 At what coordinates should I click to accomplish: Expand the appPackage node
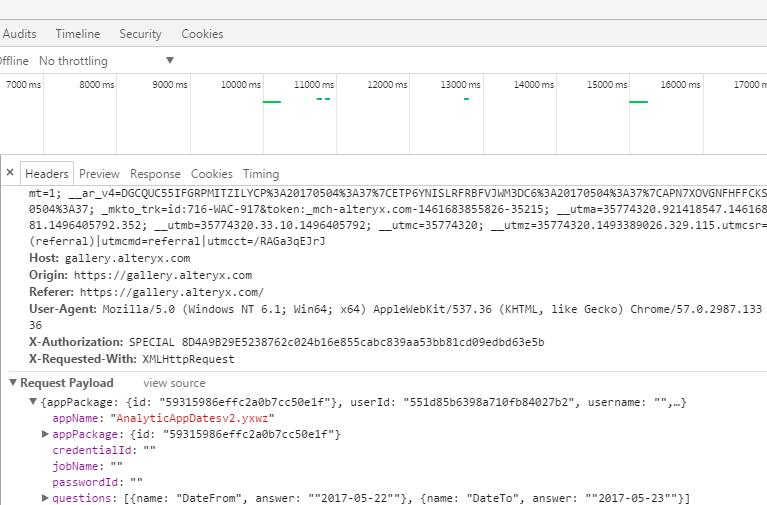tap(45, 434)
